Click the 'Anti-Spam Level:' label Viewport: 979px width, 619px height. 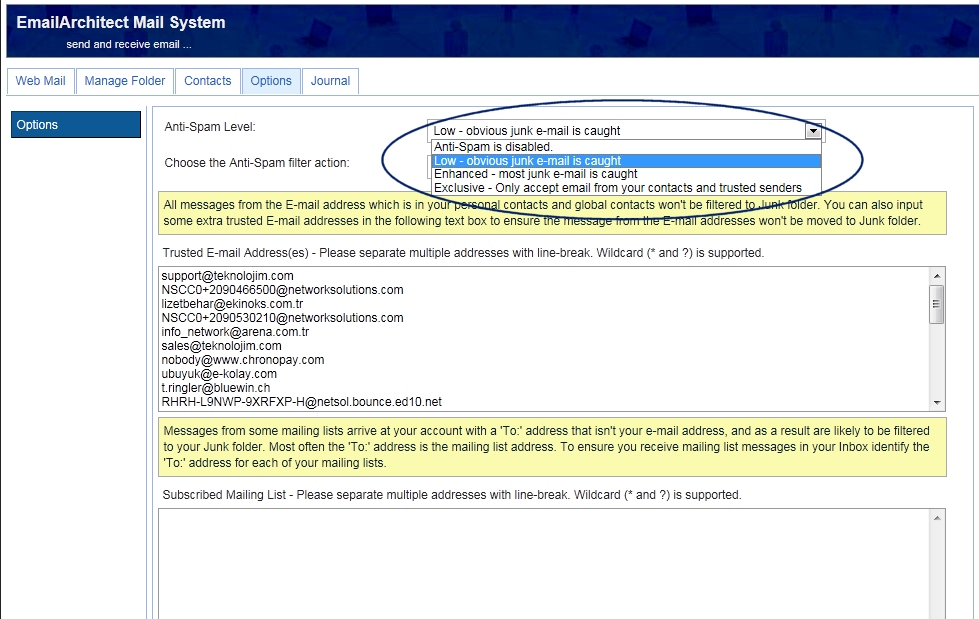pyautogui.click(x=210, y=127)
